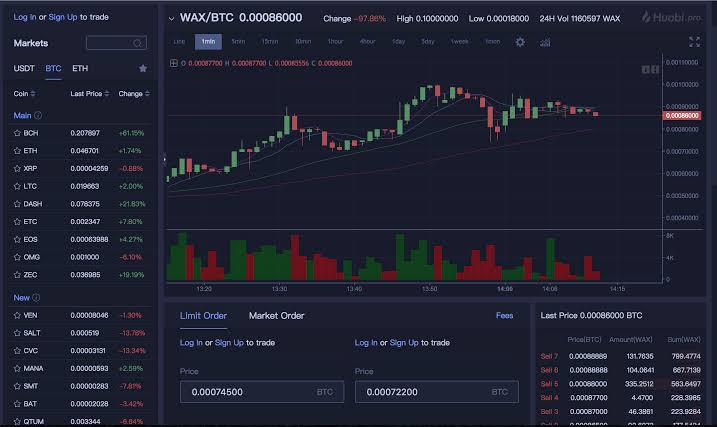Switch chart to 1week interval

tap(460, 42)
